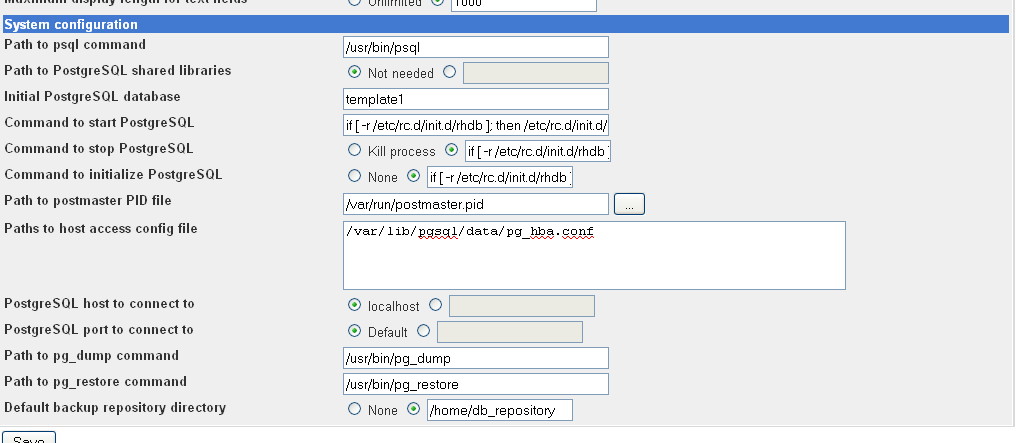Click the pg_restore command path field
This screenshot has height=443, width=1016.
[x=475, y=384]
